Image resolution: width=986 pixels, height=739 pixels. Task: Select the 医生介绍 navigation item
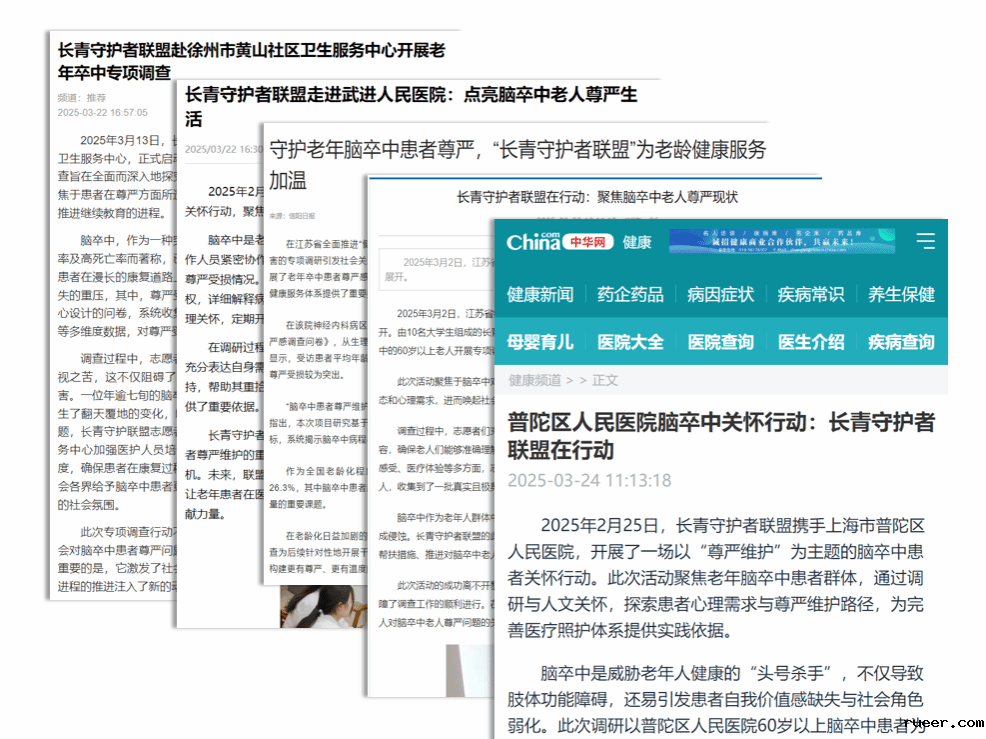[x=810, y=342]
